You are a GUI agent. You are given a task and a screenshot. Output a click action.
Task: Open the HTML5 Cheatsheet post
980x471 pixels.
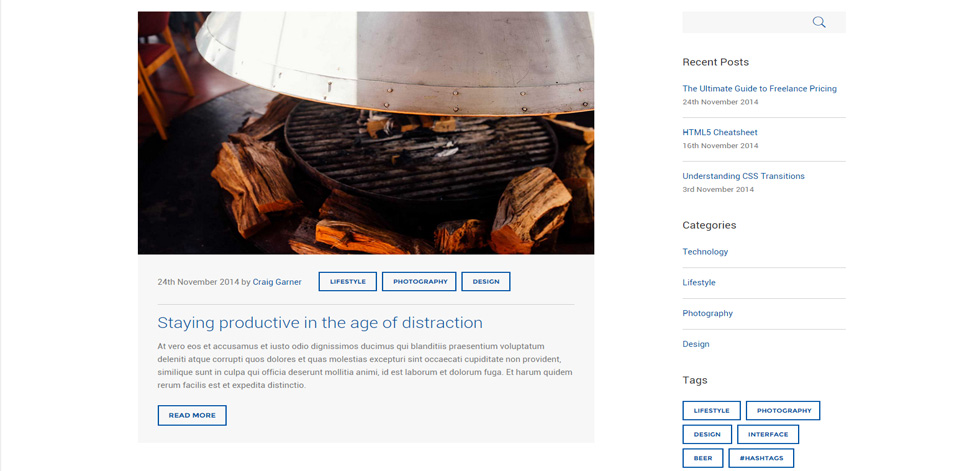click(x=720, y=132)
